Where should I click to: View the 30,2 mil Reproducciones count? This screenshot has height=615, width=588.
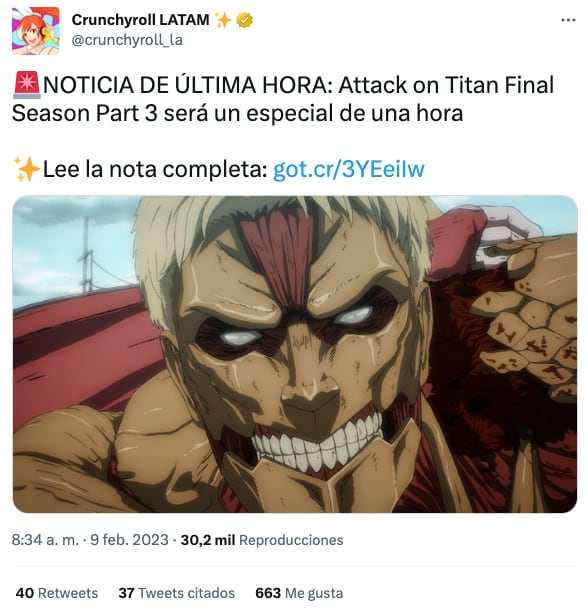coord(262,540)
